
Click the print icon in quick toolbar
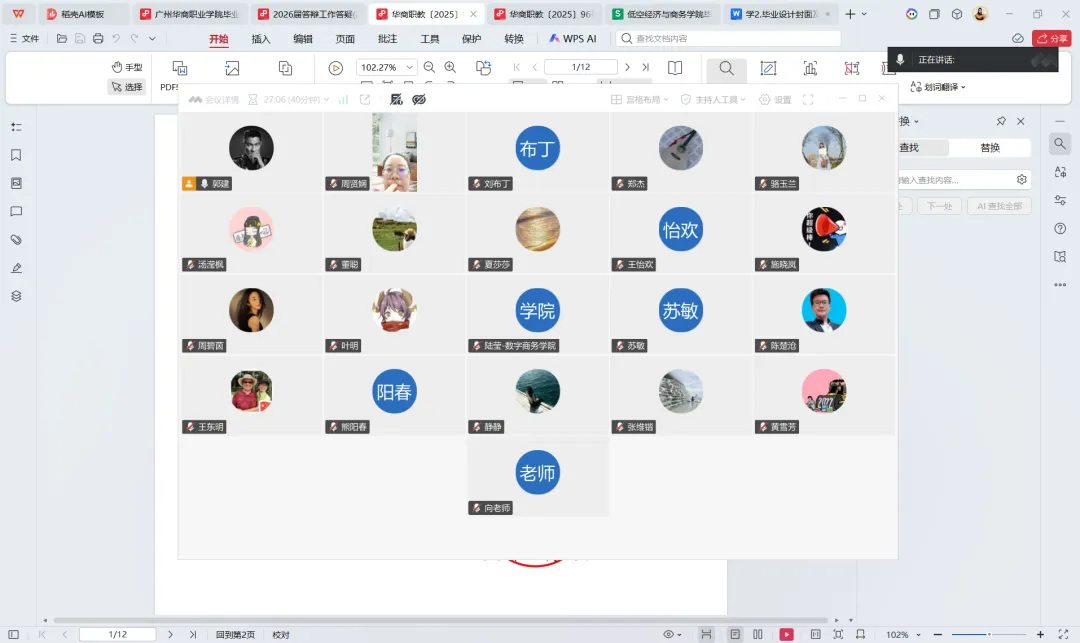(x=98, y=39)
